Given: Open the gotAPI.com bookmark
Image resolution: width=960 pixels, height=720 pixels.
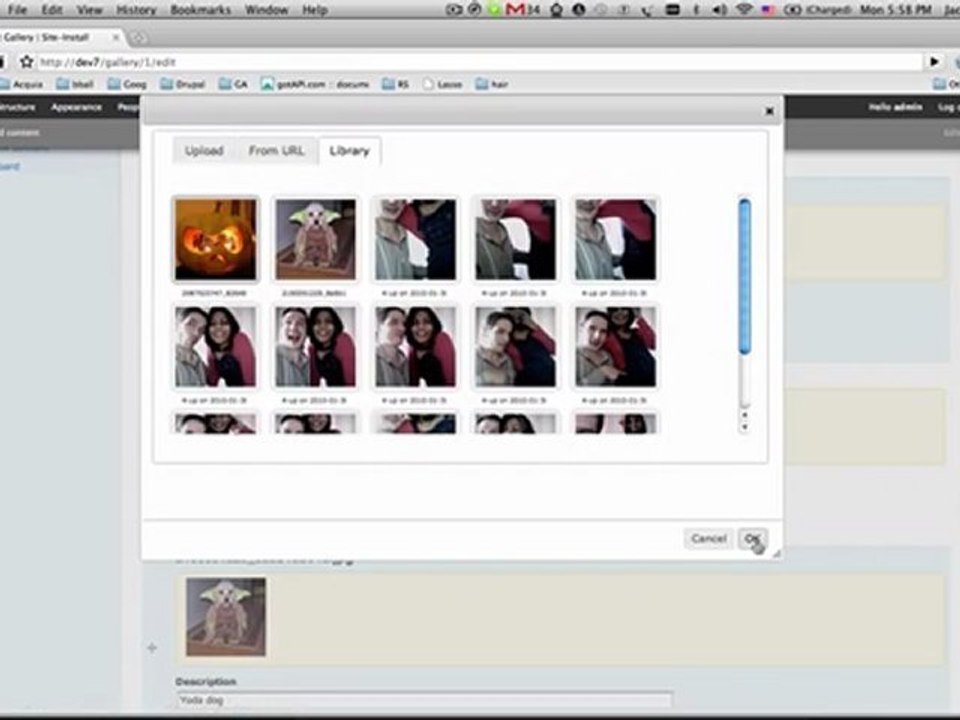Looking at the screenshot, I should click(315, 84).
